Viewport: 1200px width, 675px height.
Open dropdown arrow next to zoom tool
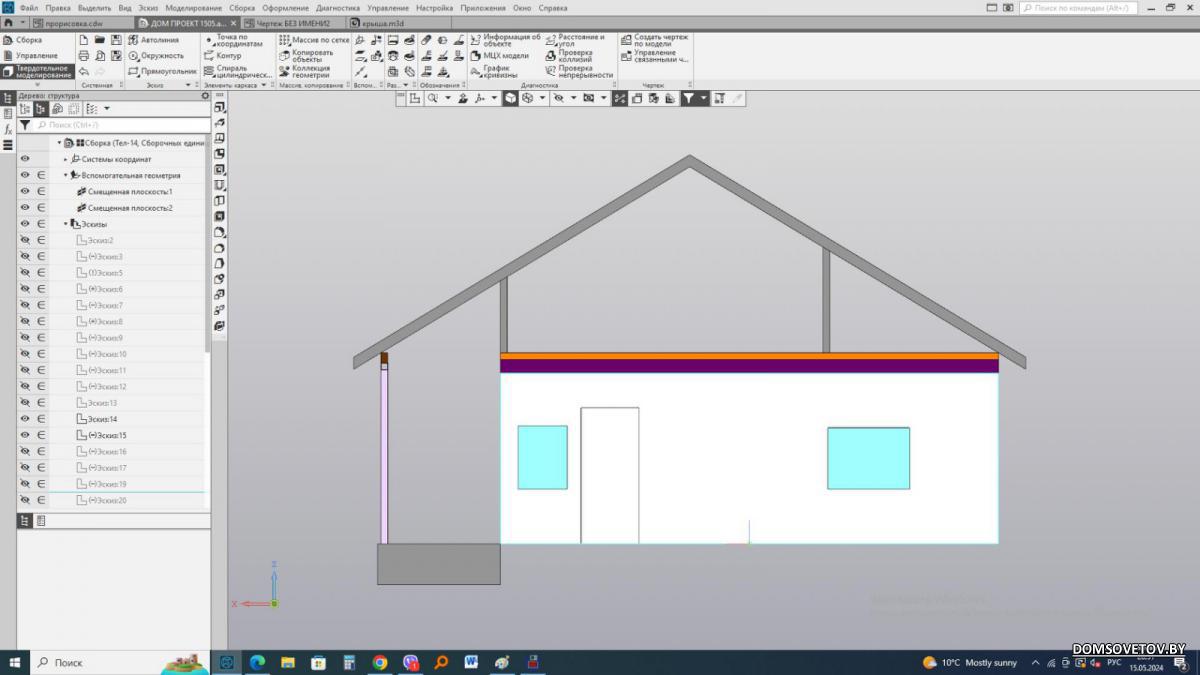pos(447,98)
